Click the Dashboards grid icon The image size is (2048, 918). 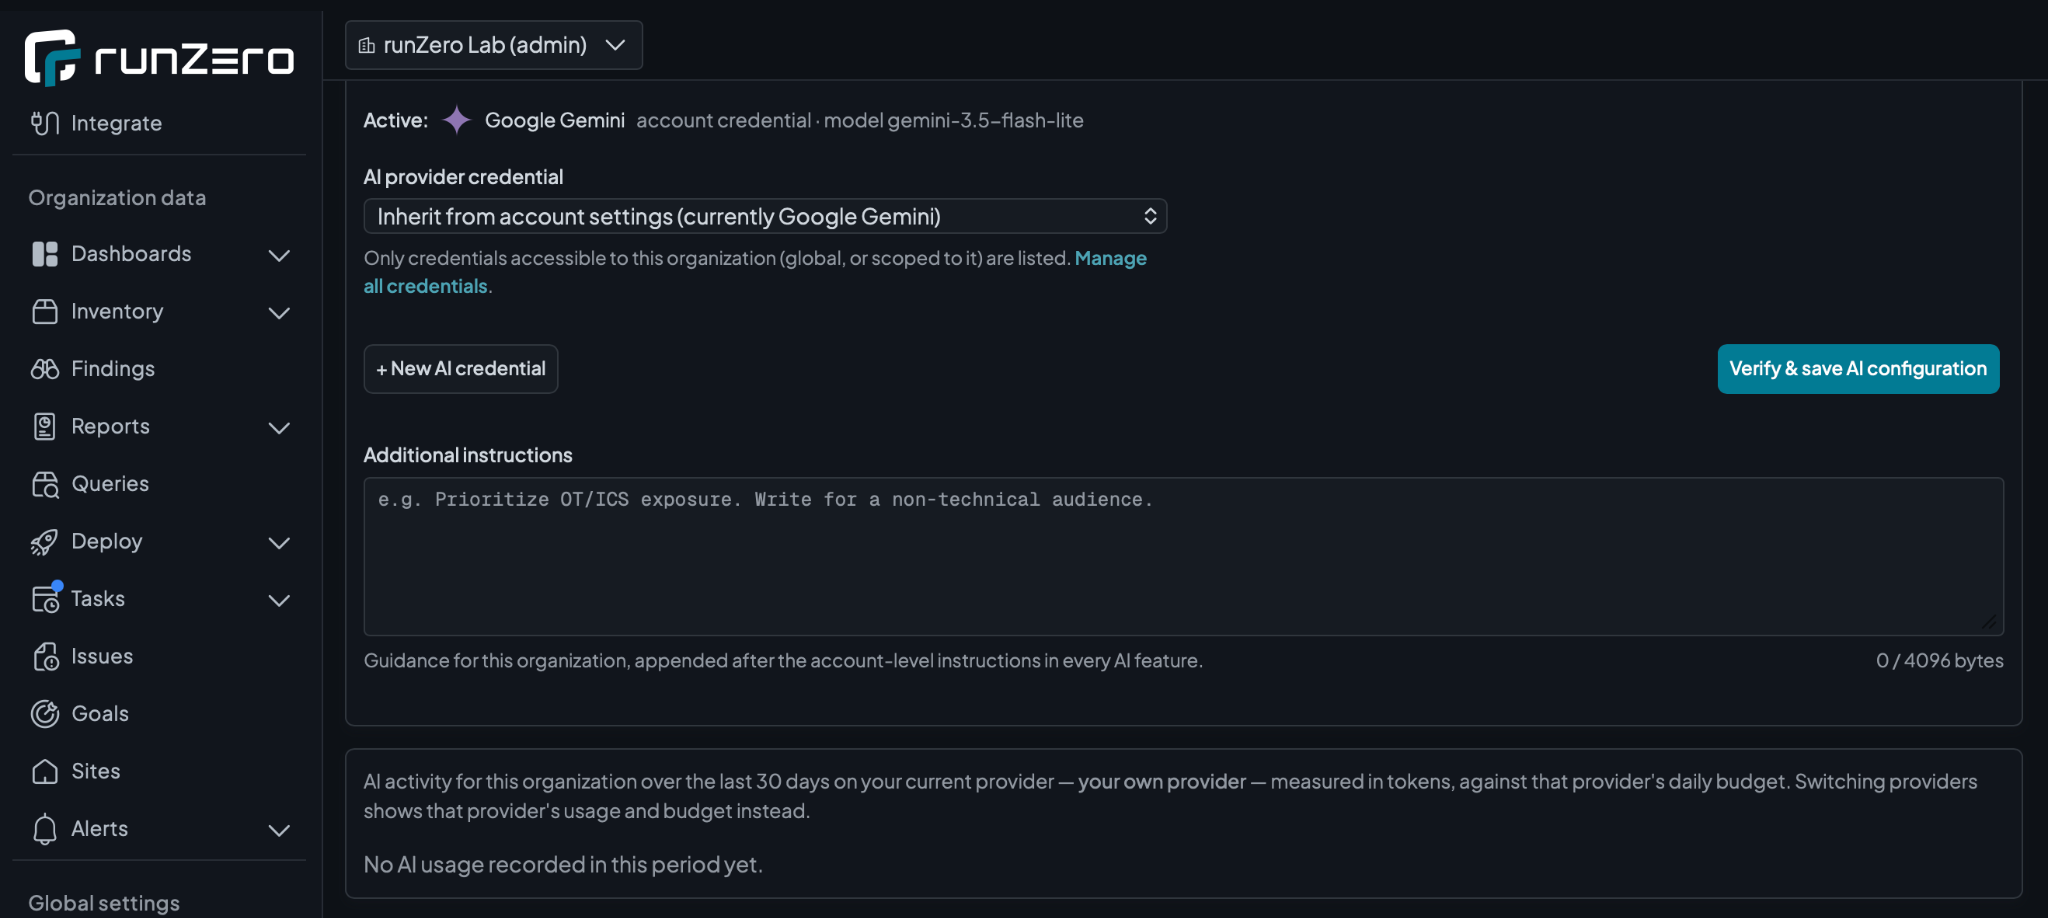[45, 254]
